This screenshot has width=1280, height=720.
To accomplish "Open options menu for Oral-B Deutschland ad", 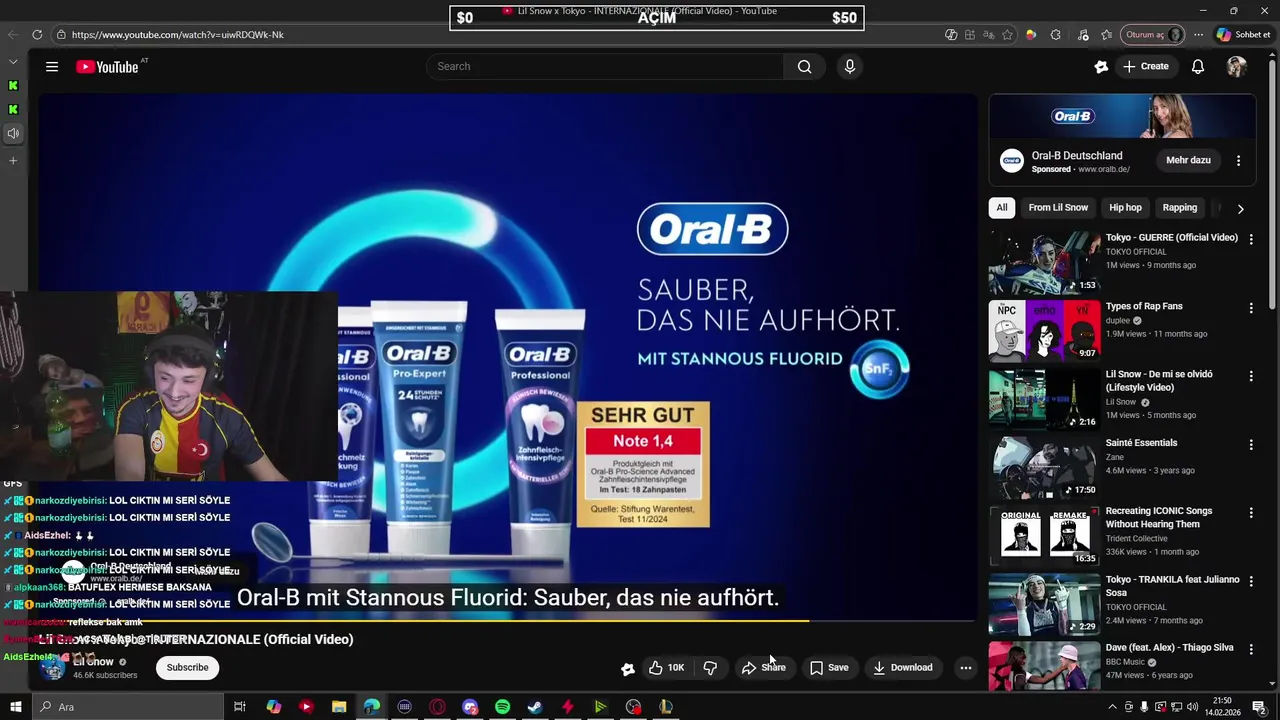I will 1238,160.
